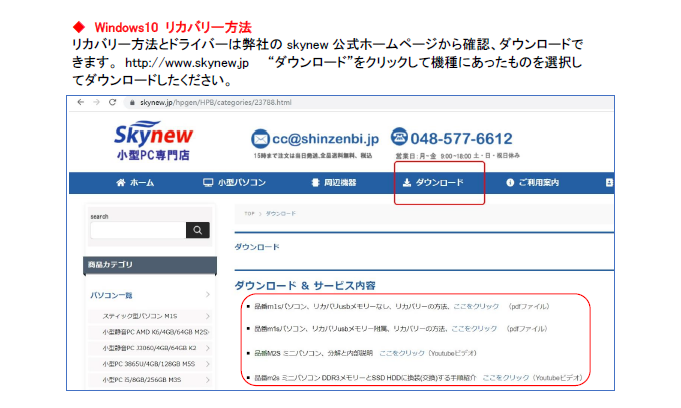
Task: Click the telephone icon beside 048-577-6612
Action: coord(401,137)
